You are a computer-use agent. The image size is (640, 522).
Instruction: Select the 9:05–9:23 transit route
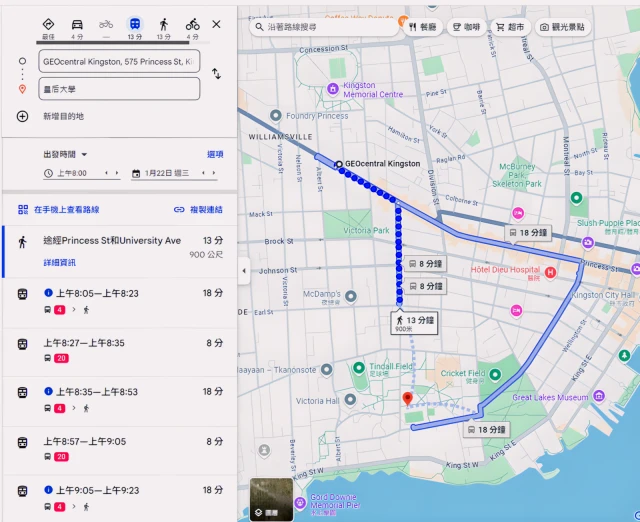tap(120, 499)
